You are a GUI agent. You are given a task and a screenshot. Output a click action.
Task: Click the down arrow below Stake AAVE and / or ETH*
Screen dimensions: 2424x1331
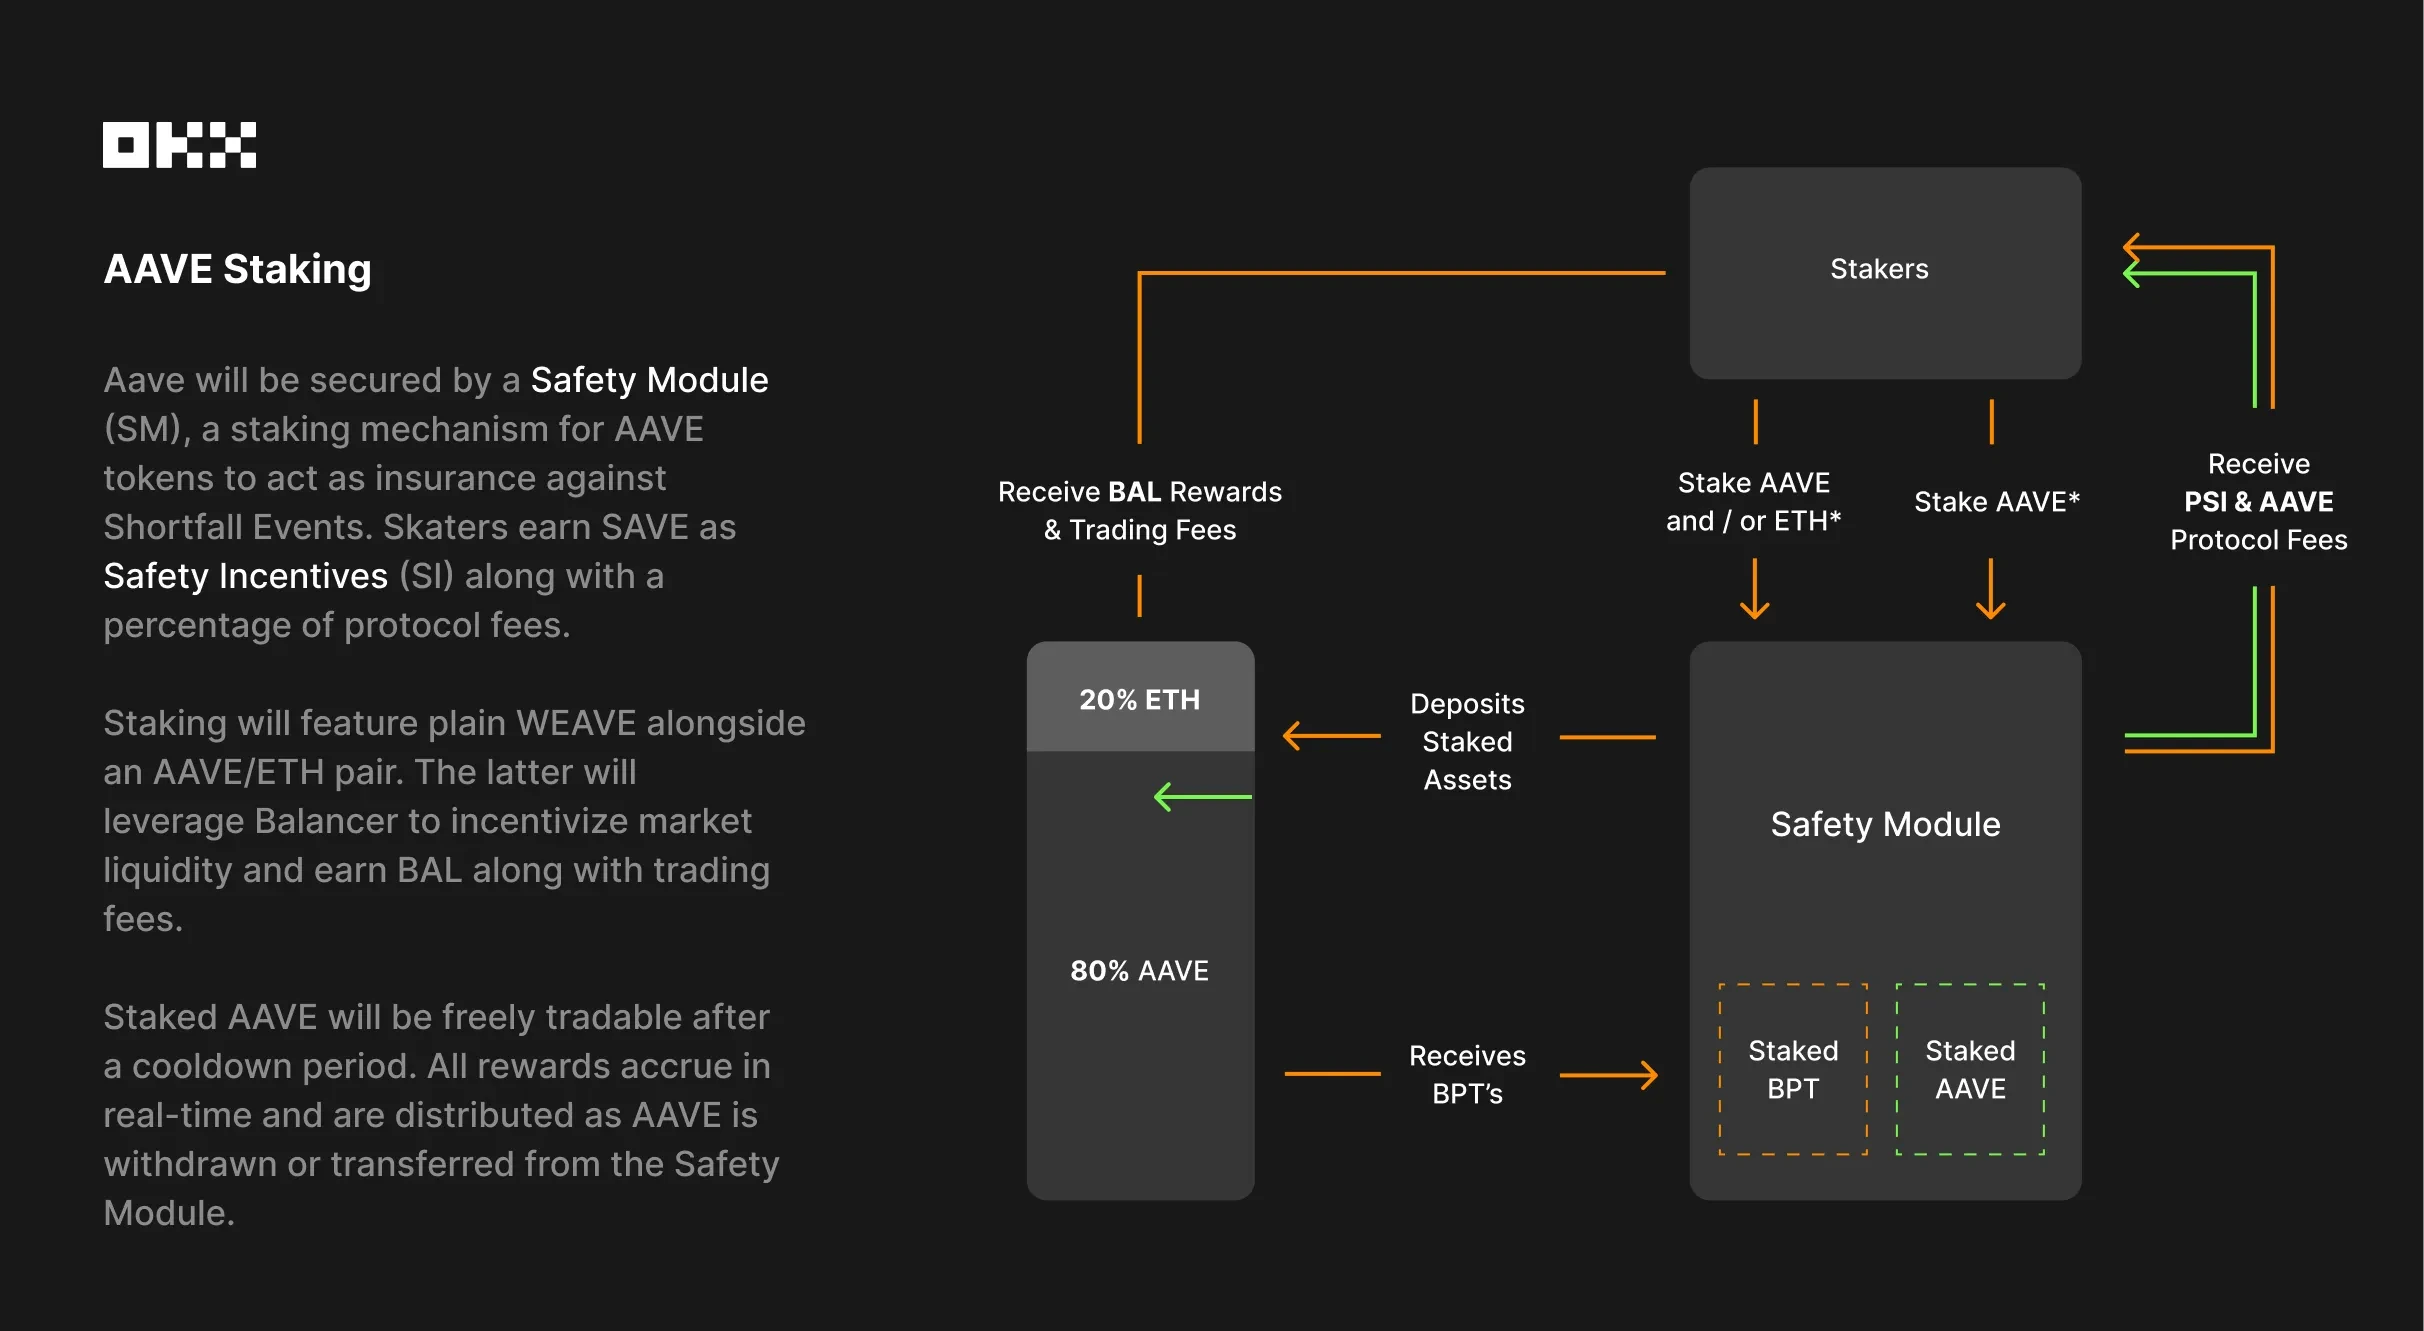[1755, 589]
